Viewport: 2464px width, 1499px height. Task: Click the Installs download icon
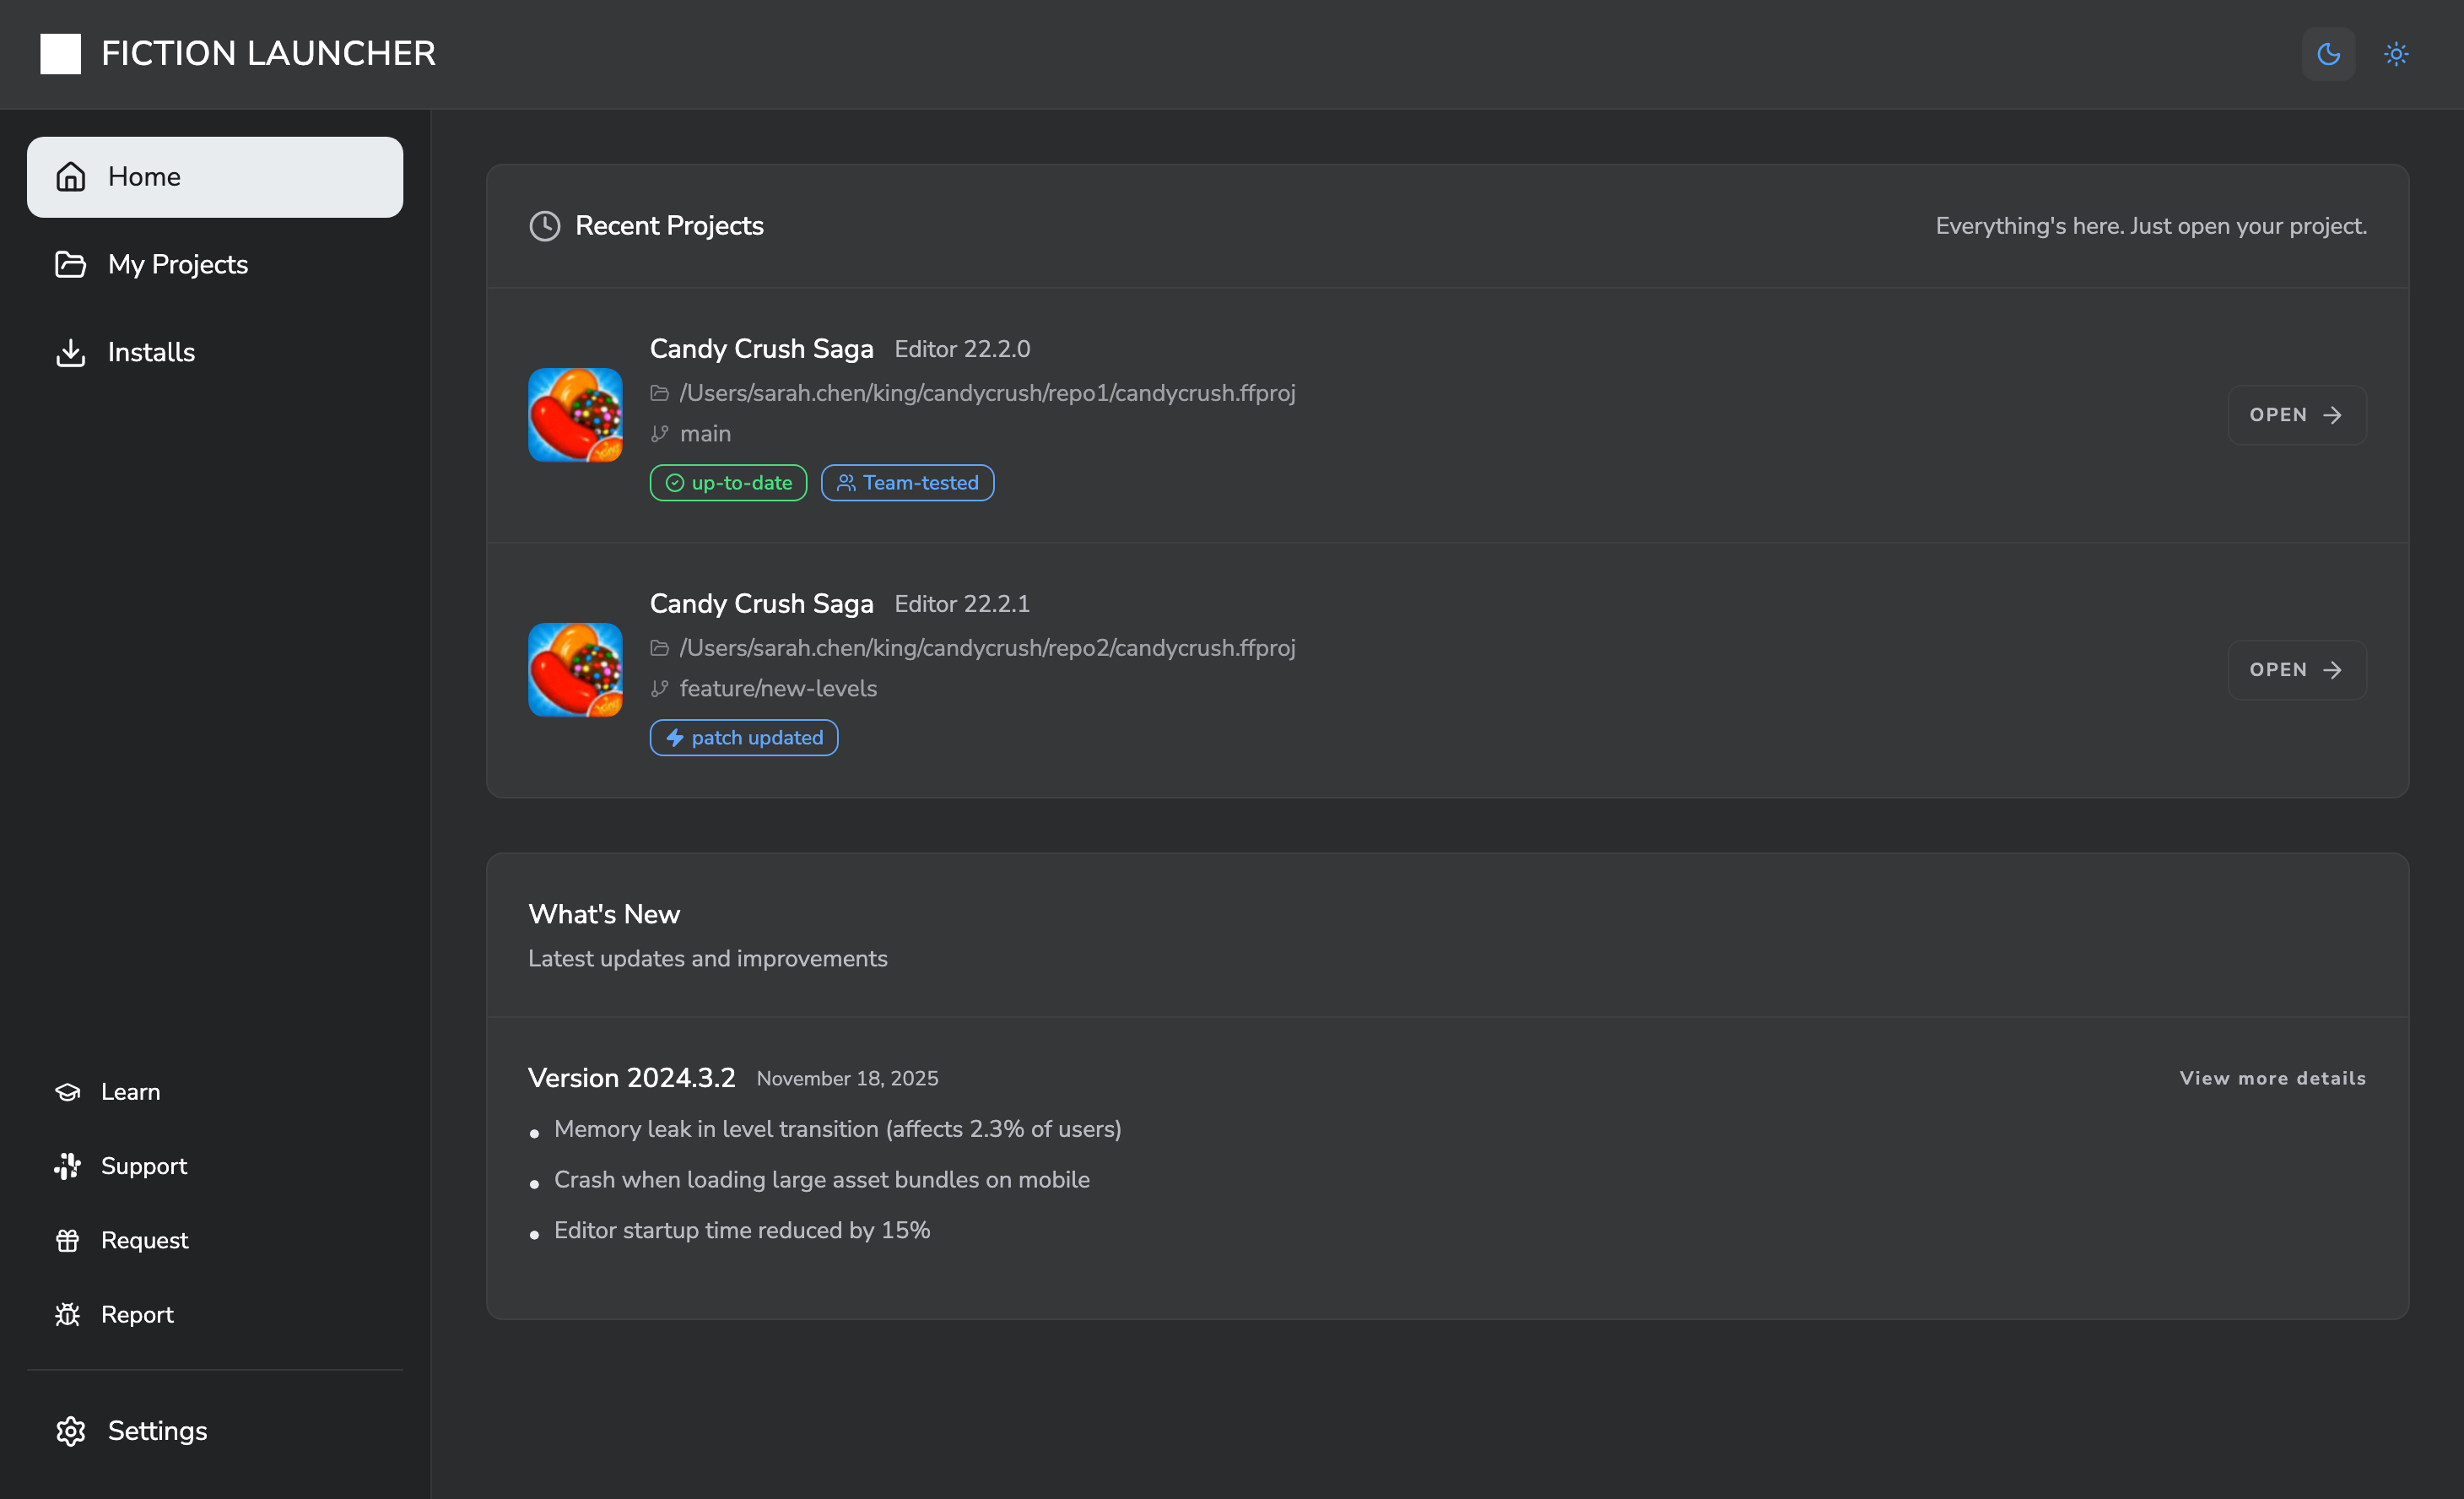(x=70, y=352)
